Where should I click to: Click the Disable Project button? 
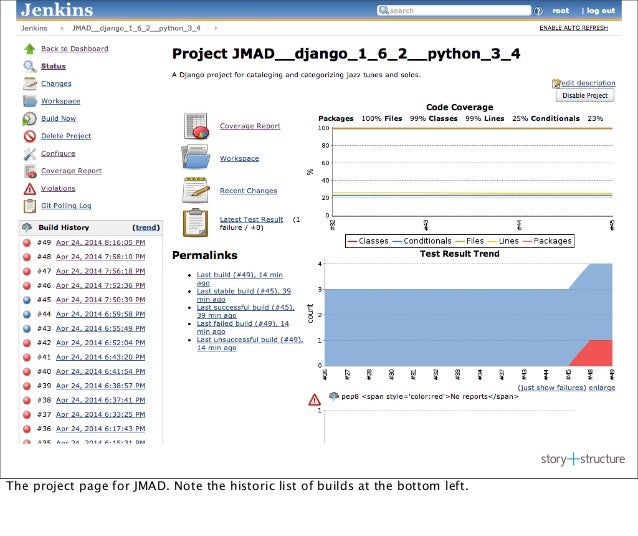click(x=585, y=95)
